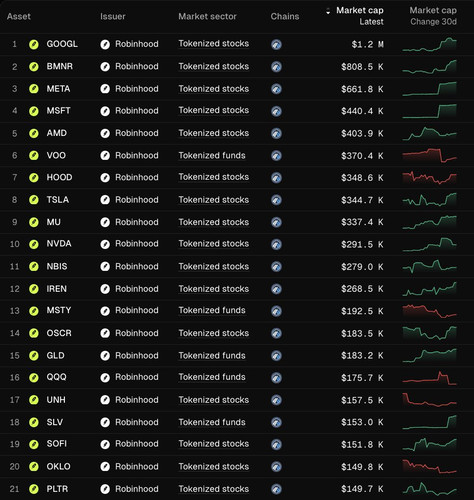Image resolution: width=474 pixels, height=500 pixels.
Task: Click the chain icon in GOOGL row
Action: [276, 44]
